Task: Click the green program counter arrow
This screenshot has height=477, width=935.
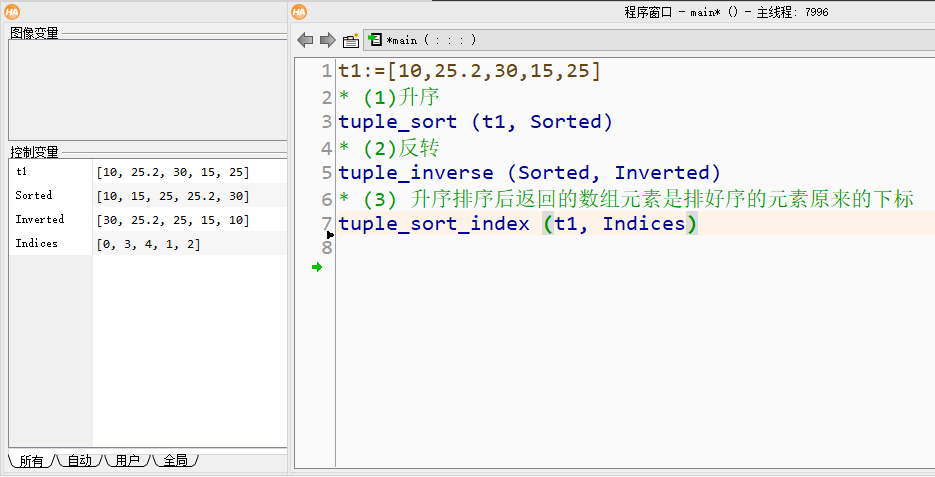Action: [x=317, y=267]
